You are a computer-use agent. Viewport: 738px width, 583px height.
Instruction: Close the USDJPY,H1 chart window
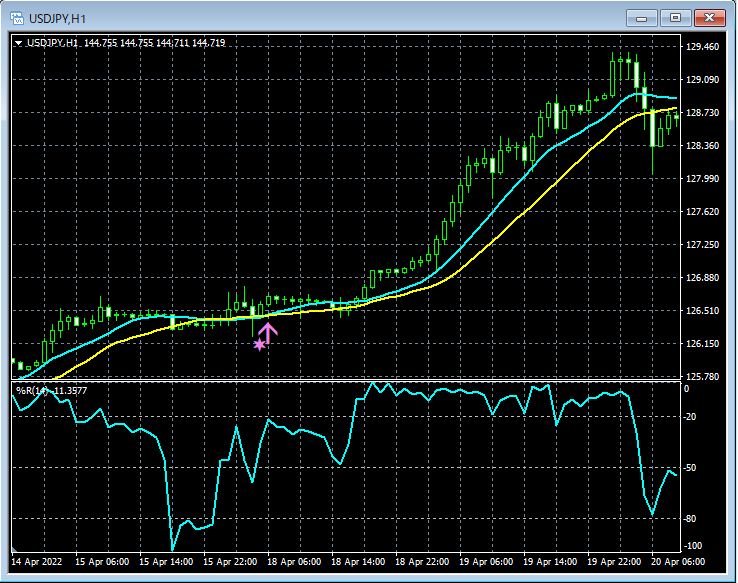(x=709, y=18)
